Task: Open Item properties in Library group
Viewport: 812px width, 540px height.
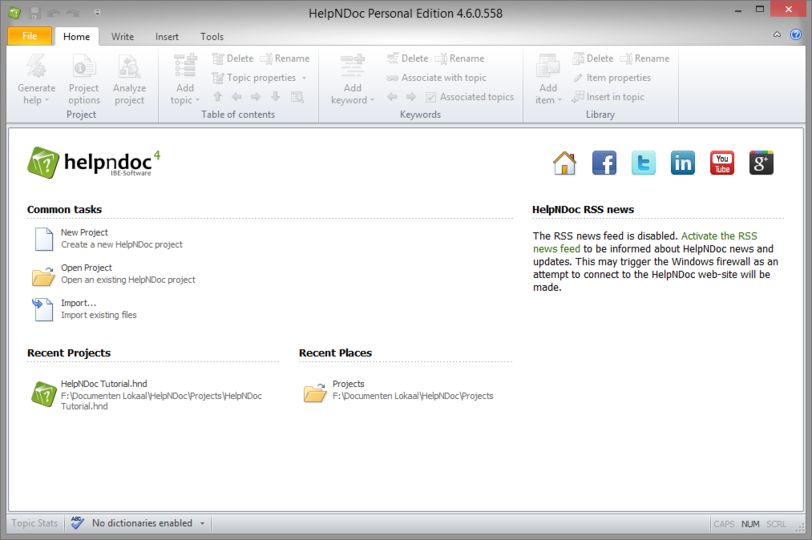Action: pos(612,78)
